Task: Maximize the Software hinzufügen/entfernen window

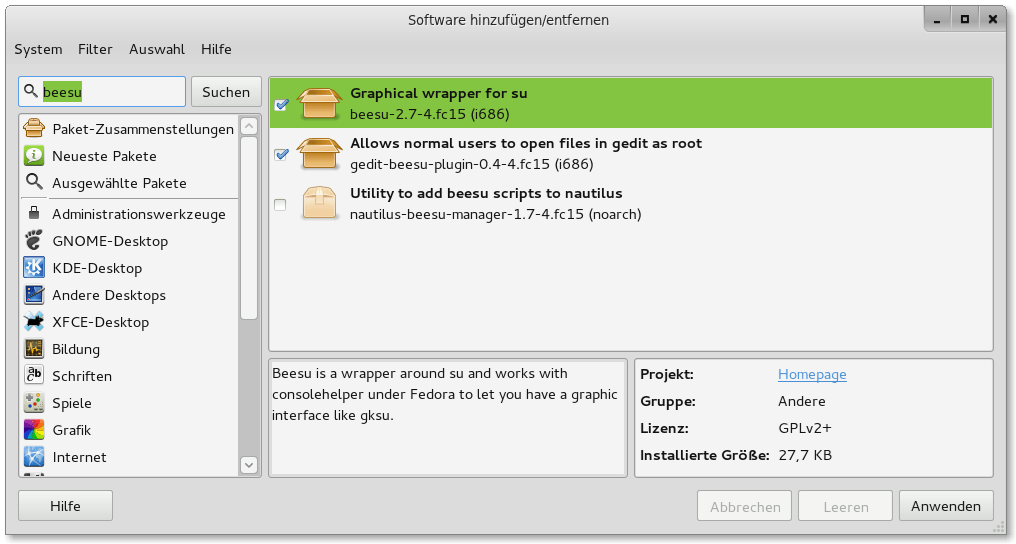Action: (965, 19)
